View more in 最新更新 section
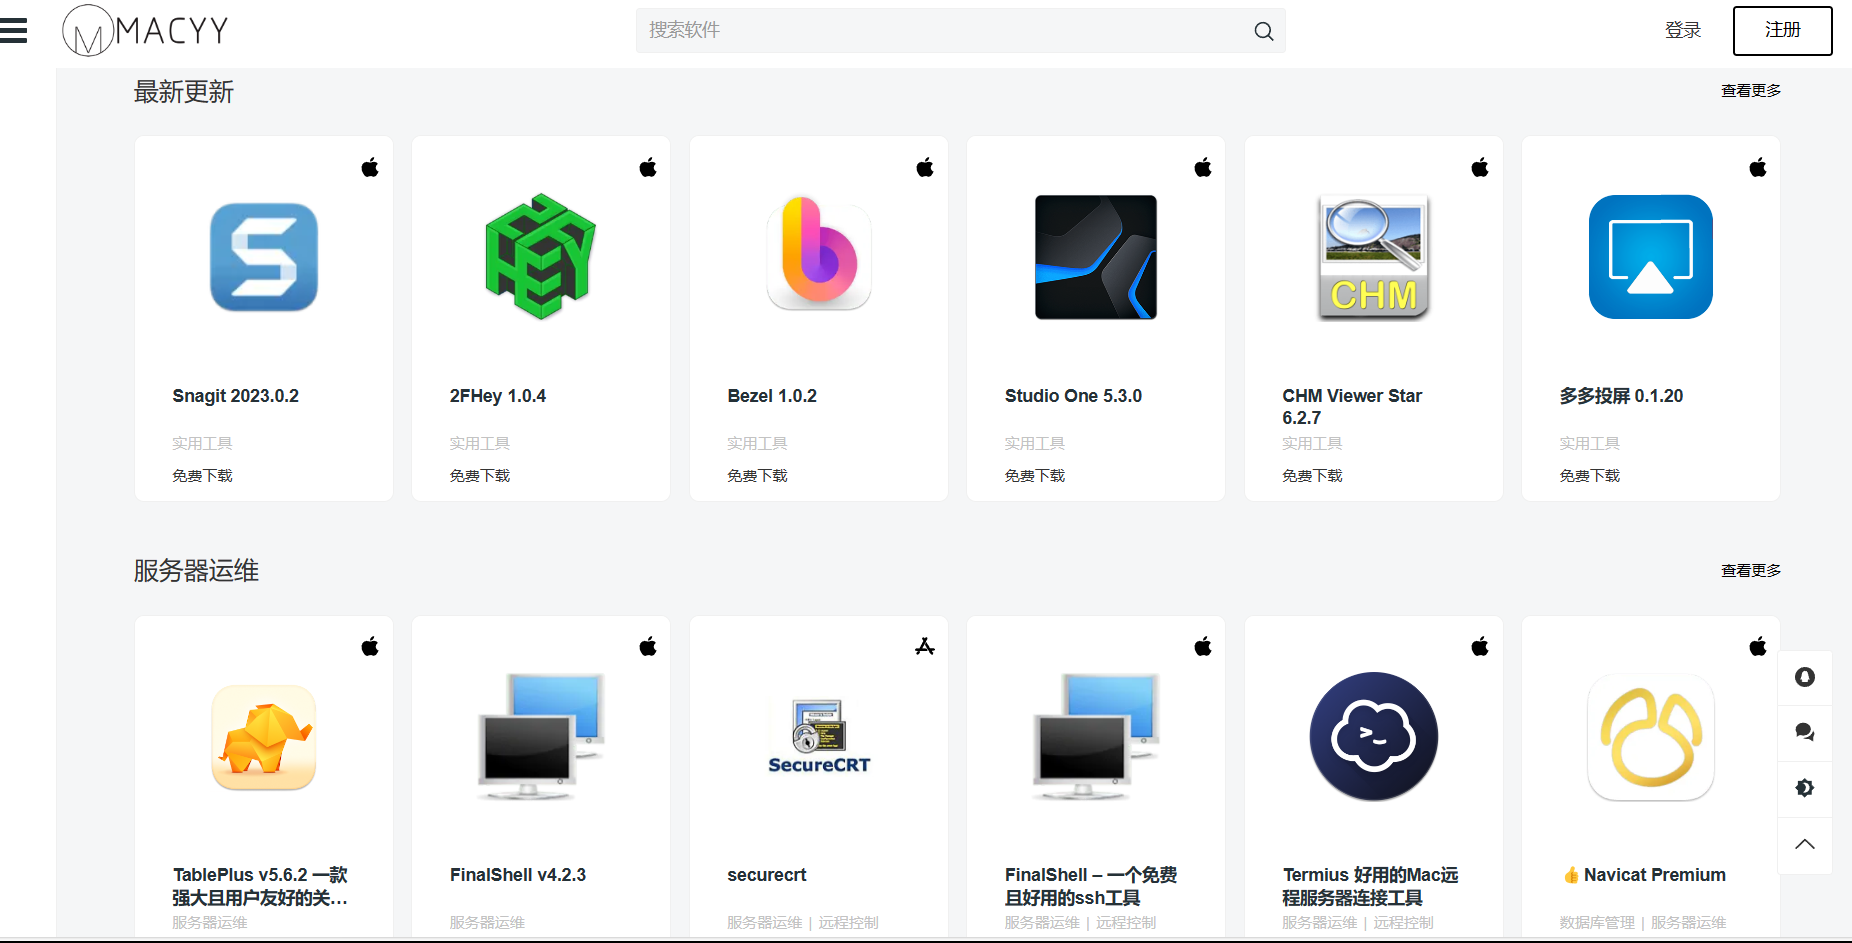This screenshot has width=1852, height=943. [1750, 91]
